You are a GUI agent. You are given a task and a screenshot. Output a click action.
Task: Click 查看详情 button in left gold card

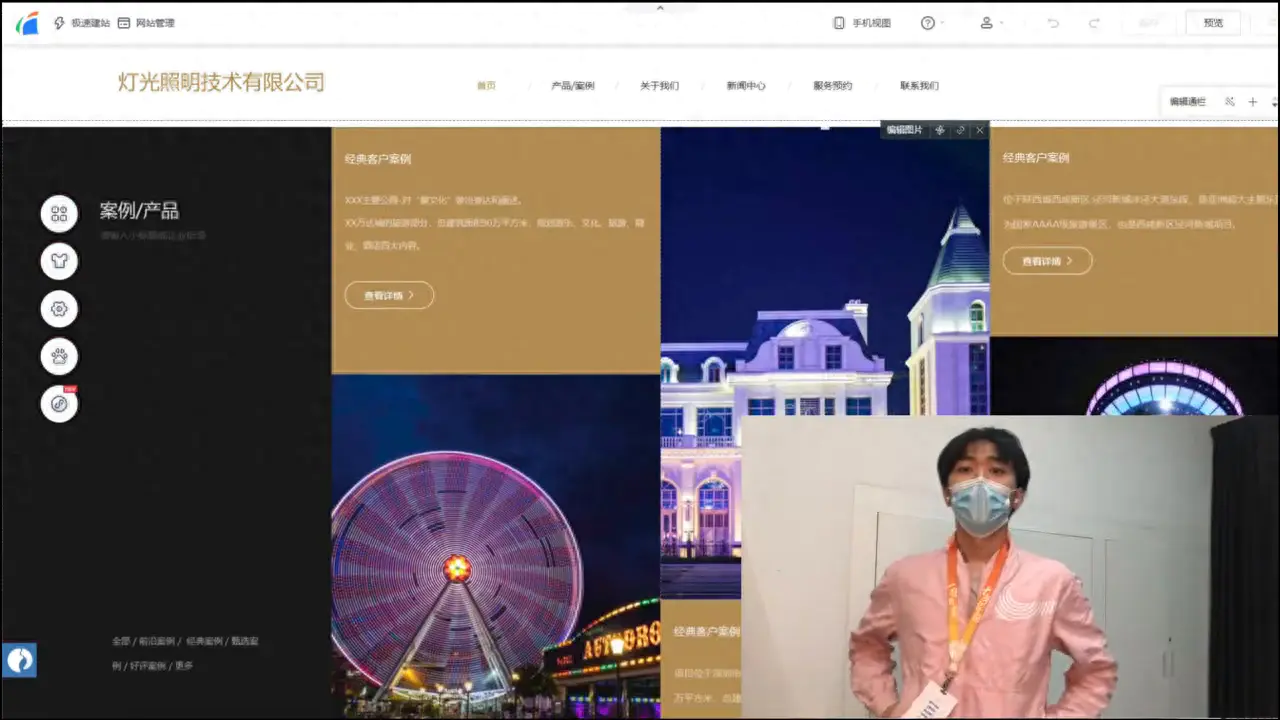pyautogui.click(x=389, y=295)
